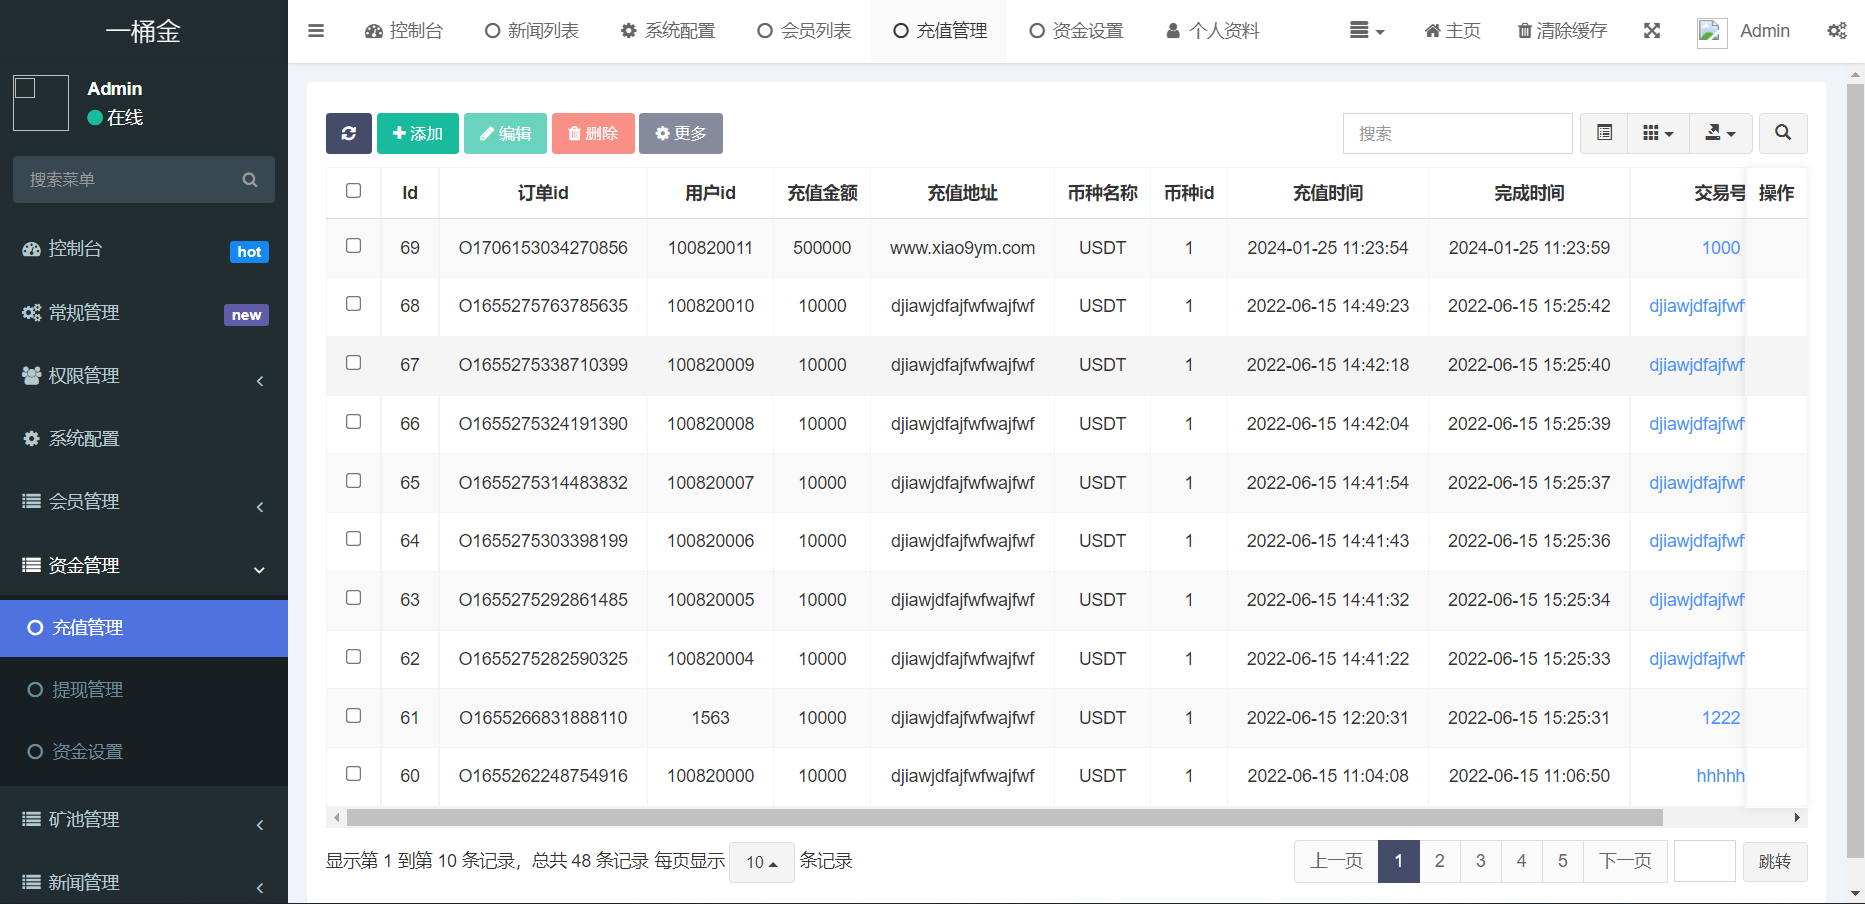Image resolution: width=1865 pixels, height=904 pixels.
Task: Open 系统配置 in the sidebar
Action: [x=144, y=438]
